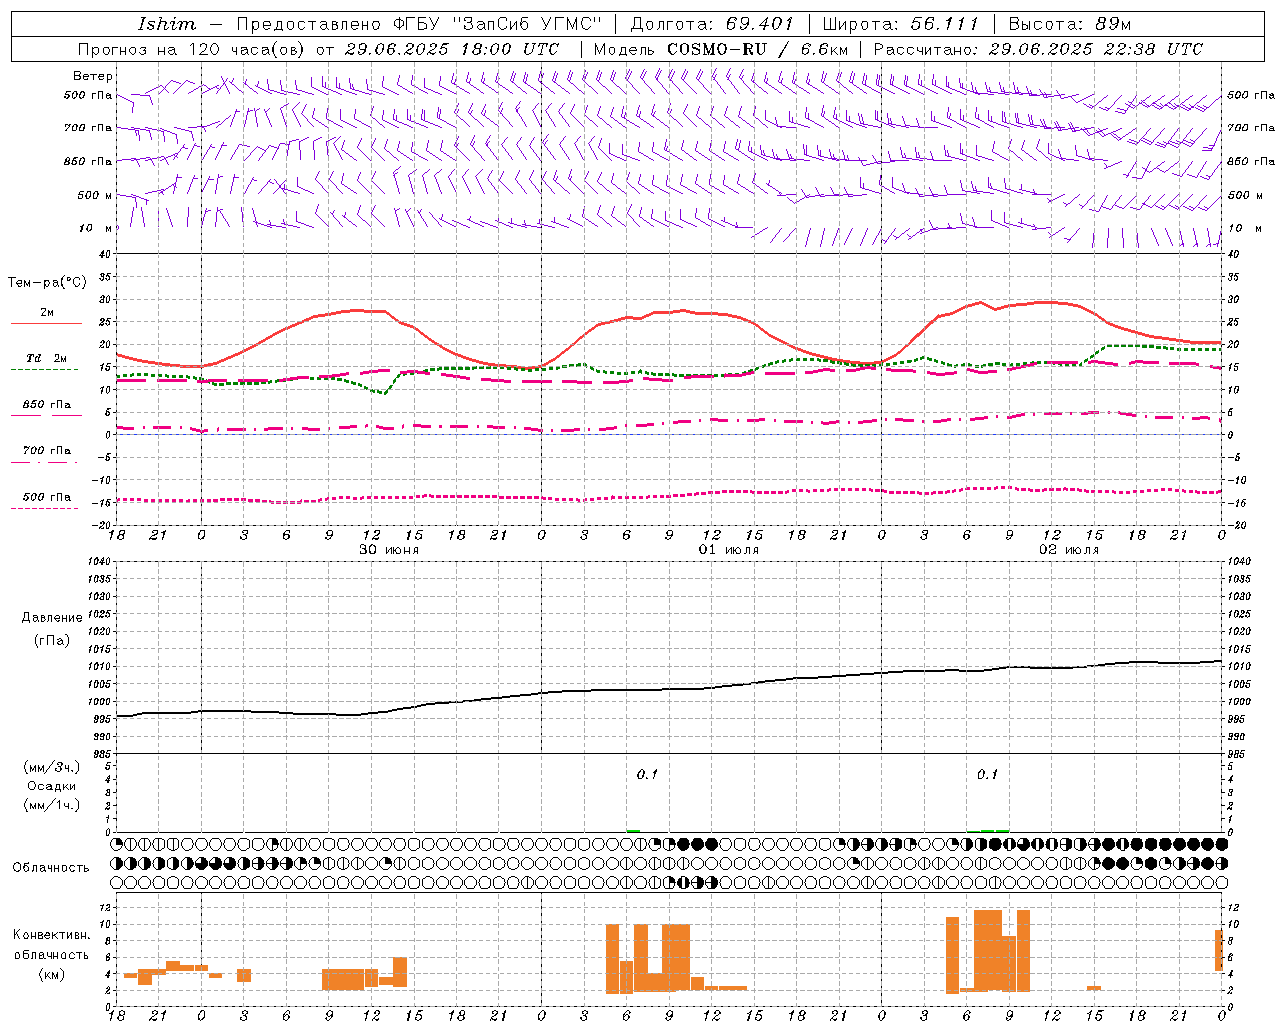Viewport: 1280px width, 1024px height.
Task: Click the "Высота: 89м" header field
Action: pos(1070,24)
